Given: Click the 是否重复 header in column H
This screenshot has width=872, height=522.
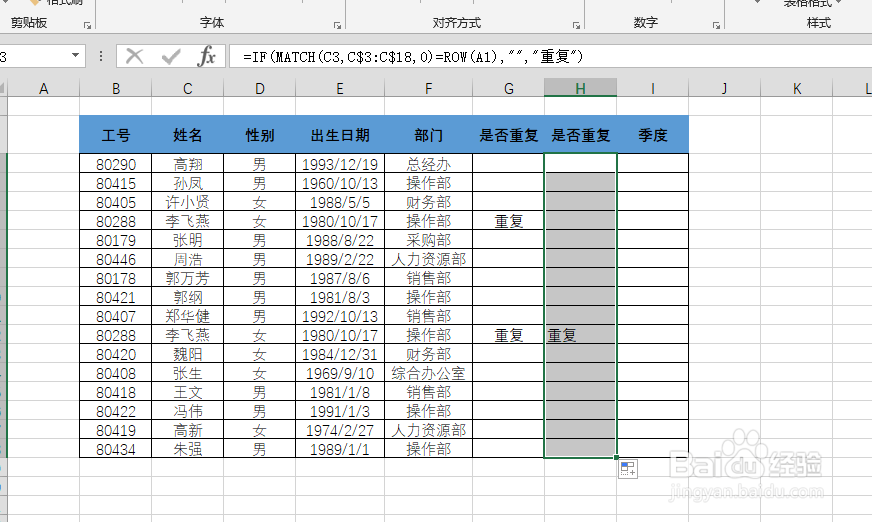Looking at the screenshot, I should (x=580, y=135).
